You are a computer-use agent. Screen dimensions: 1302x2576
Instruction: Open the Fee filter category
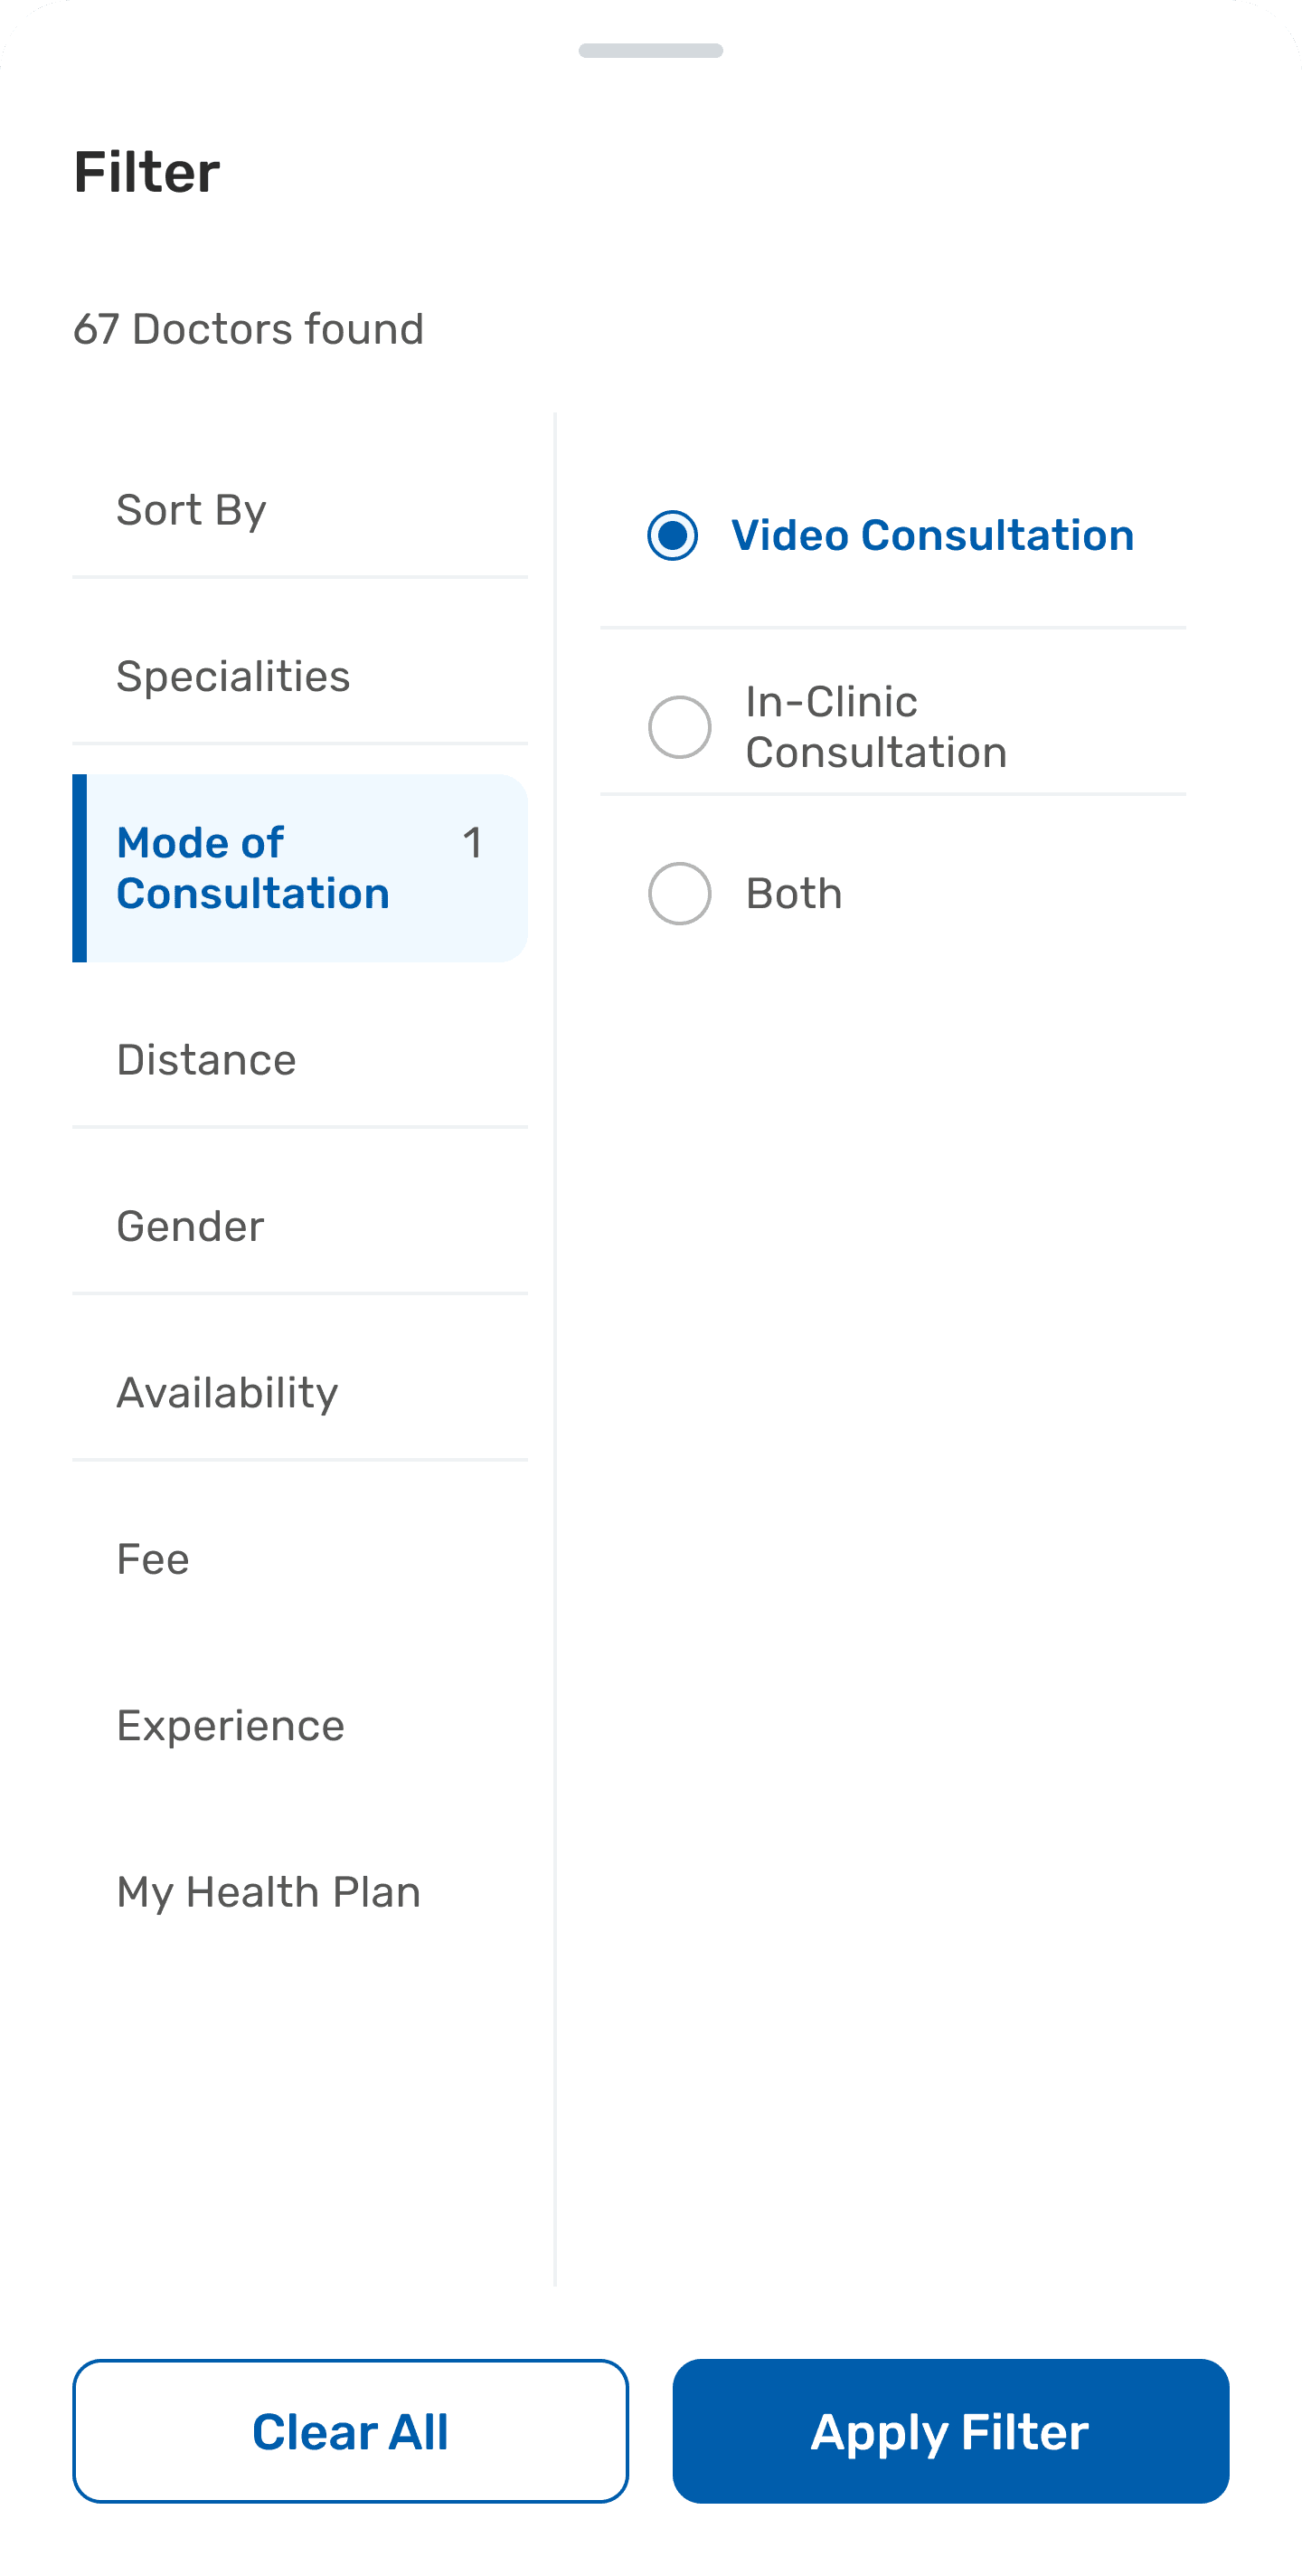click(x=153, y=1559)
